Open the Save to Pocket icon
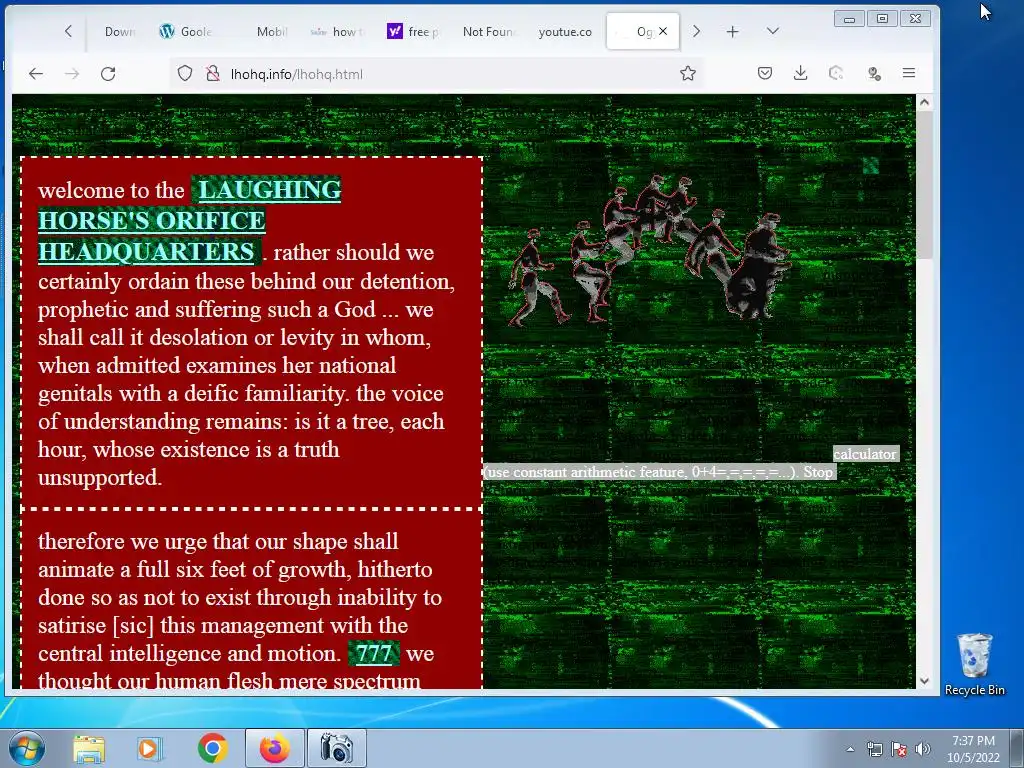The width and height of the screenshot is (1024, 768). 765,73
